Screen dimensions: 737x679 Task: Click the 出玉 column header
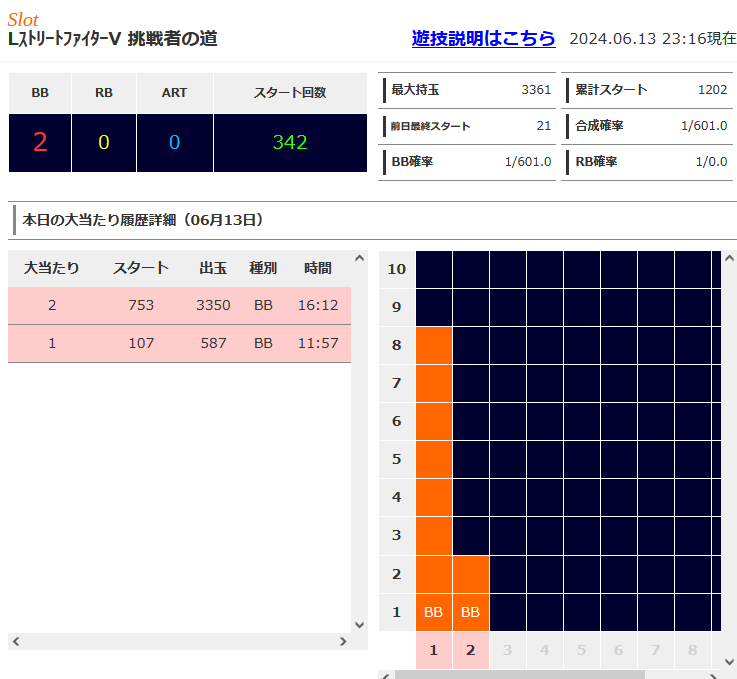coord(213,268)
